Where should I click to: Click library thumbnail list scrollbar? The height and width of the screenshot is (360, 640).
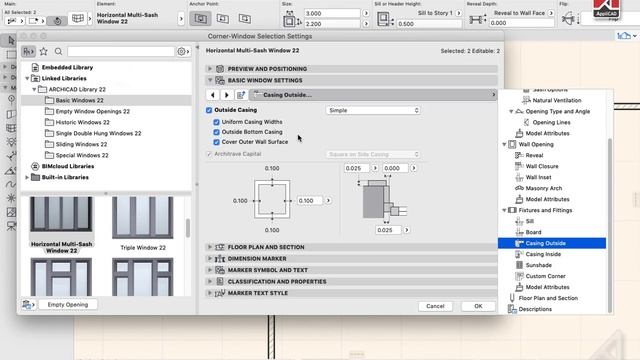[188, 228]
